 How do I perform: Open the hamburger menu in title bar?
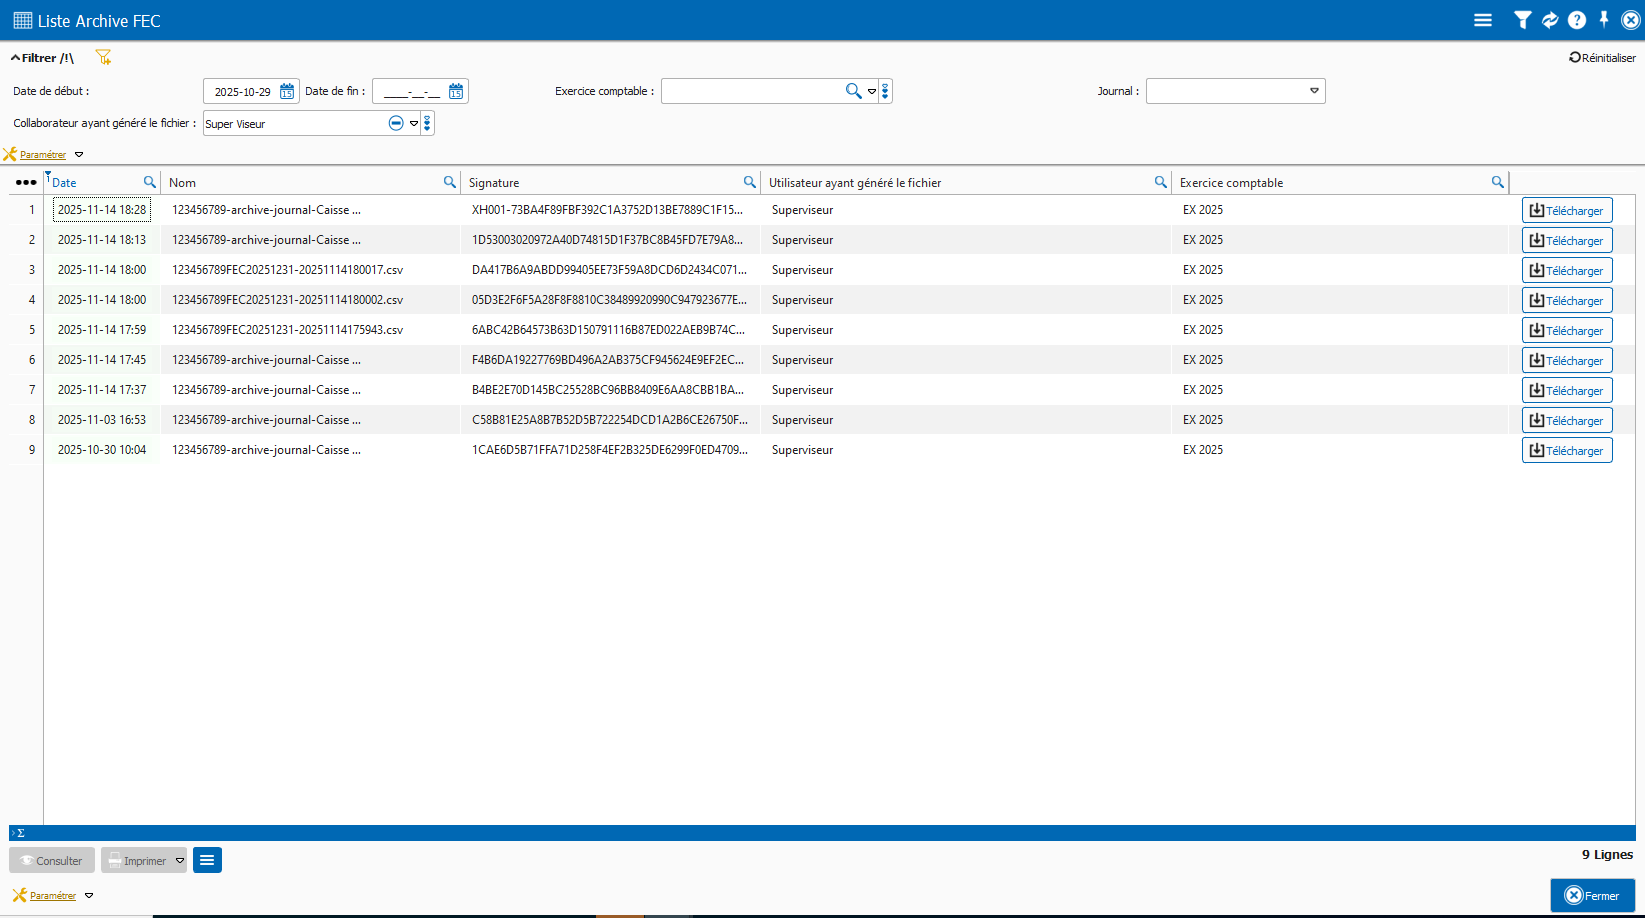click(x=1483, y=20)
